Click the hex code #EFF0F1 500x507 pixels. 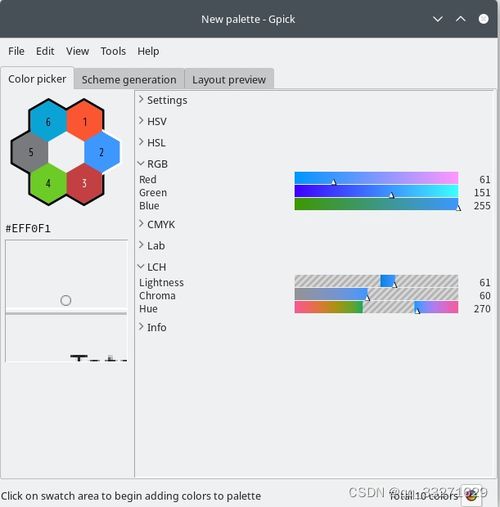click(28, 229)
